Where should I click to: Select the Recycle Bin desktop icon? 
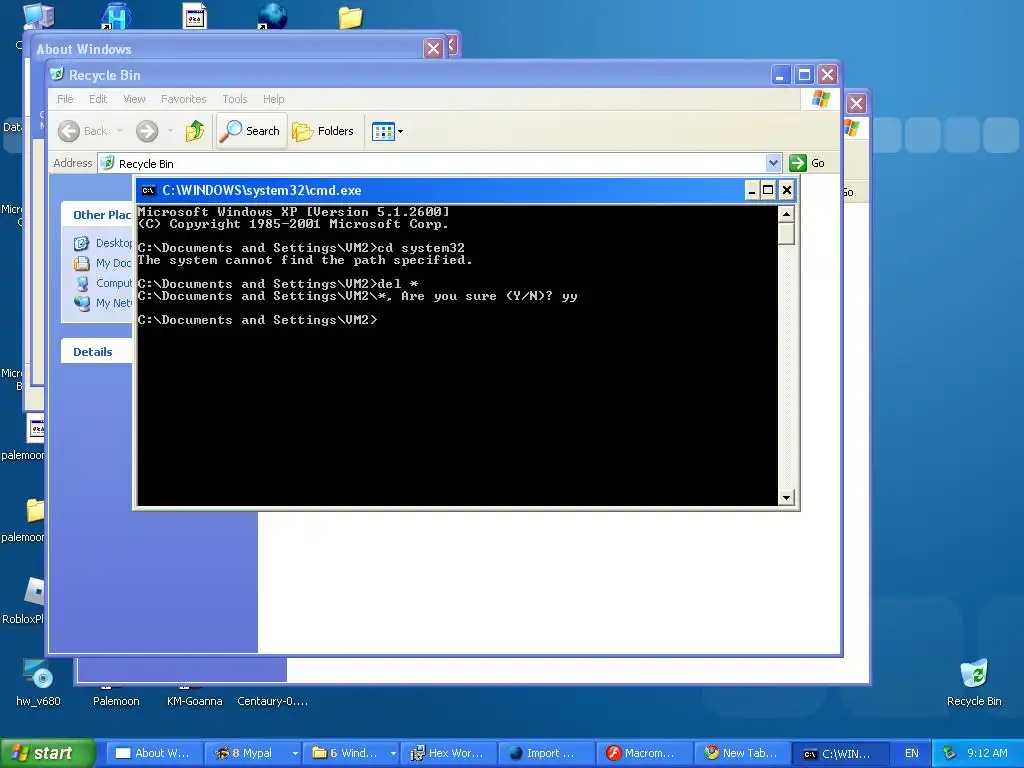click(974, 682)
